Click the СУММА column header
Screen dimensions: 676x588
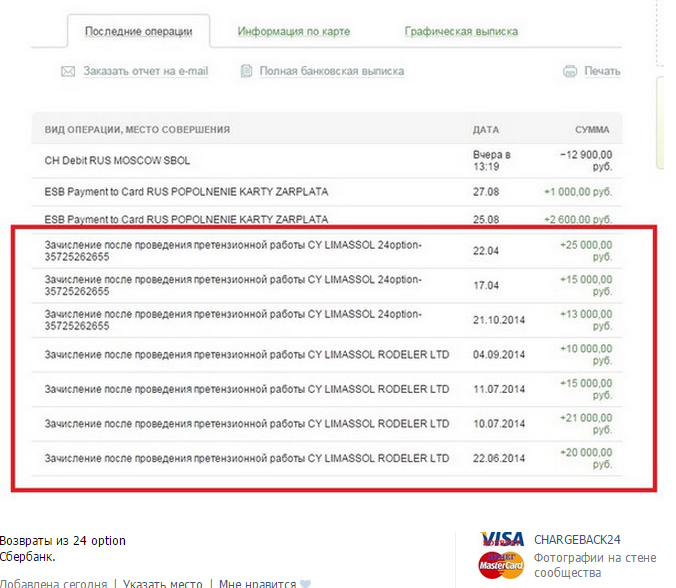592,130
